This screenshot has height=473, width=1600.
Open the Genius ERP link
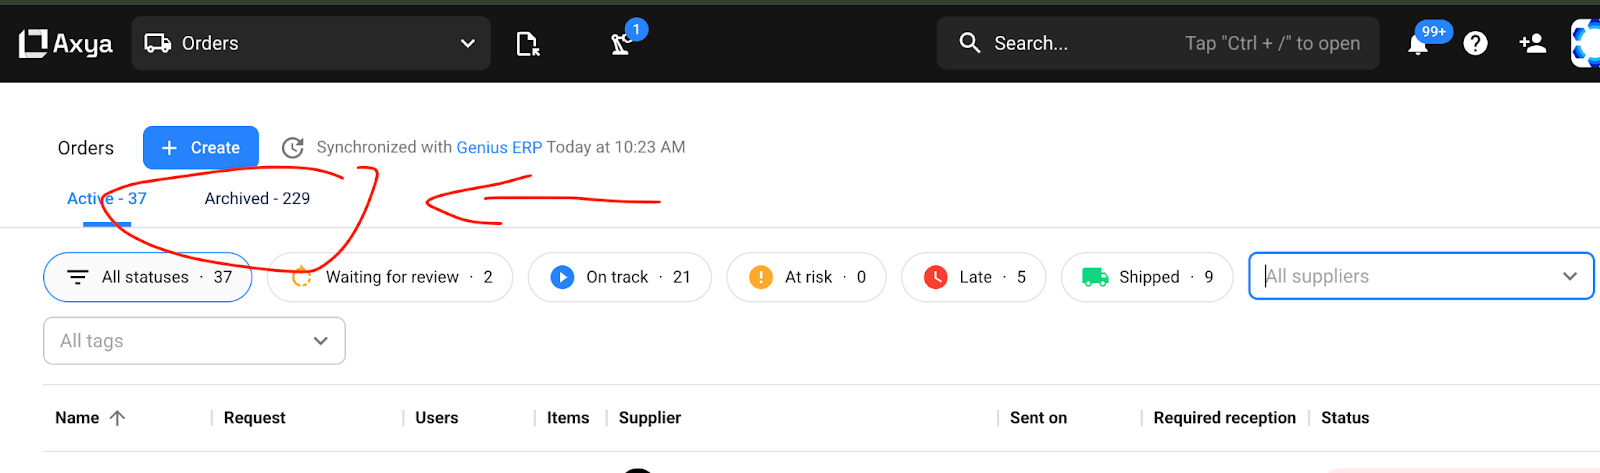tap(499, 147)
